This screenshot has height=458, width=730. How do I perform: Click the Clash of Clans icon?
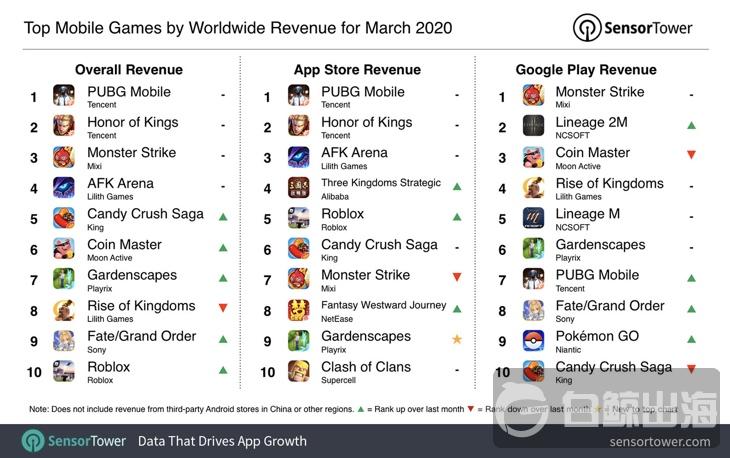pos(298,371)
